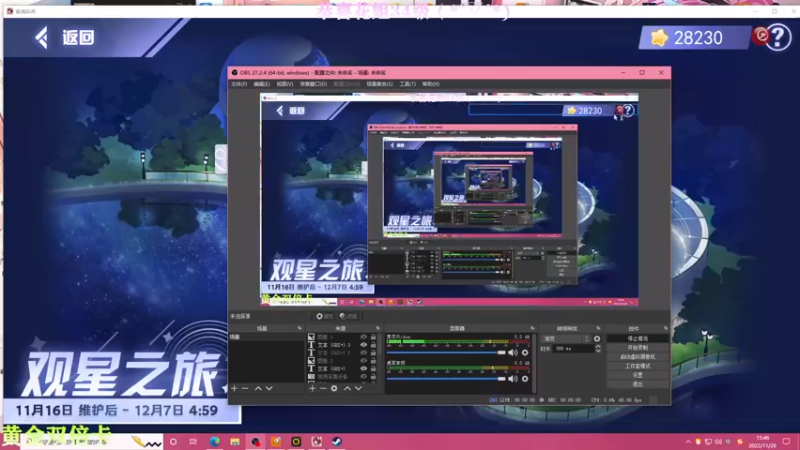Viewport: 800px width, 450px height.
Task: Pop out the Controls dock panel
Action: [x=665, y=328]
